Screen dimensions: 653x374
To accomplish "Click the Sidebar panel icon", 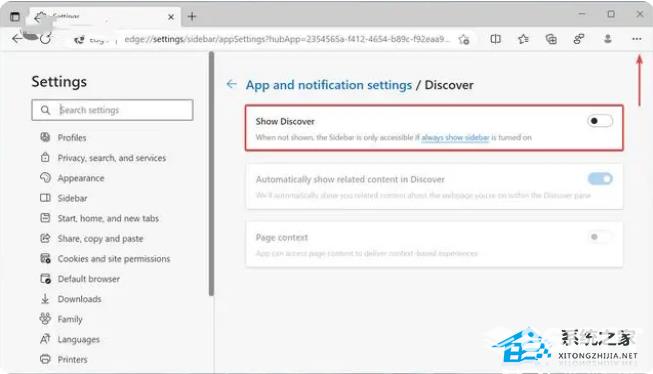I will 45,198.
